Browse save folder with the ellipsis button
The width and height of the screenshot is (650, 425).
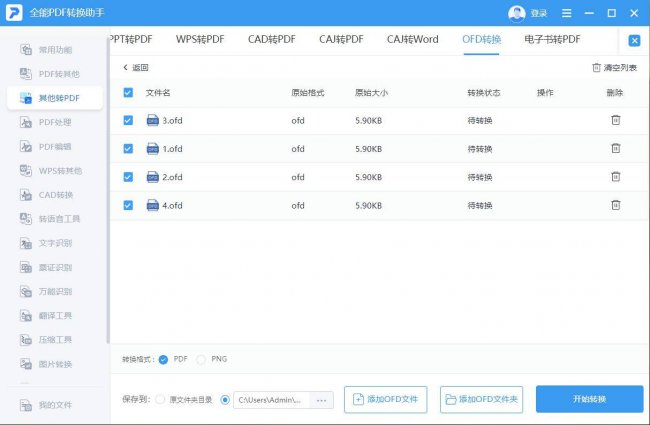[321, 400]
